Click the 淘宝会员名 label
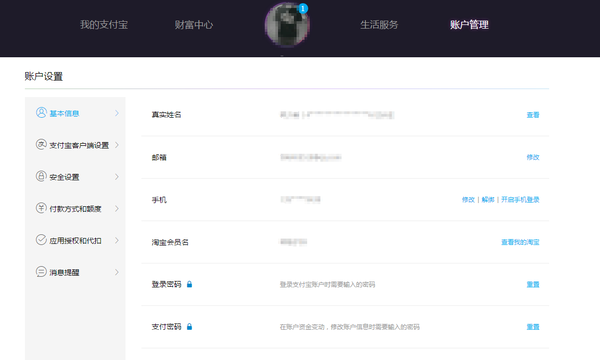600x360 pixels. pyautogui.click(x=170, y=242)
